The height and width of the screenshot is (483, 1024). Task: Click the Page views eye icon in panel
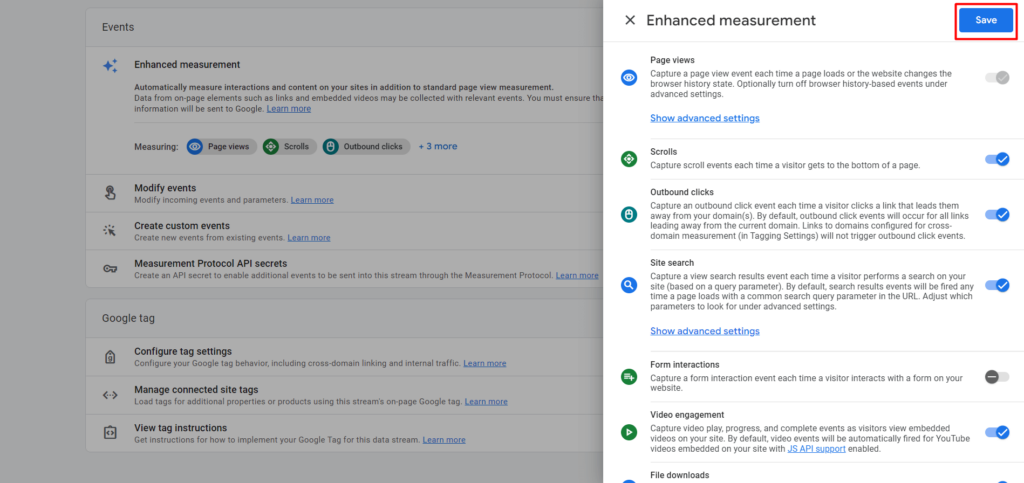pos(629,78)
